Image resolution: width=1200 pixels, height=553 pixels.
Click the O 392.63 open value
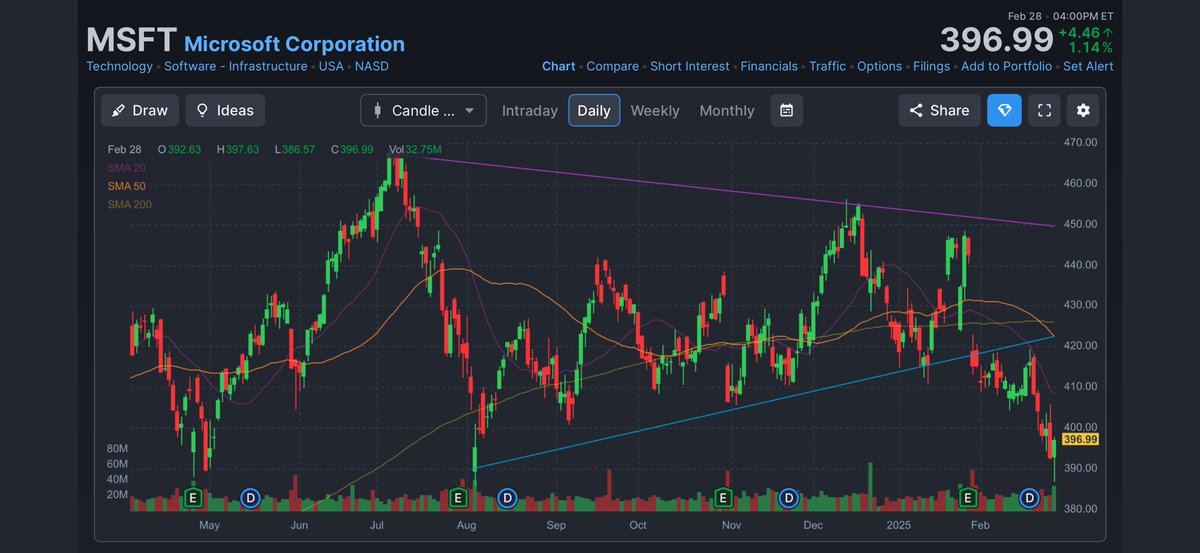point(179,149)
